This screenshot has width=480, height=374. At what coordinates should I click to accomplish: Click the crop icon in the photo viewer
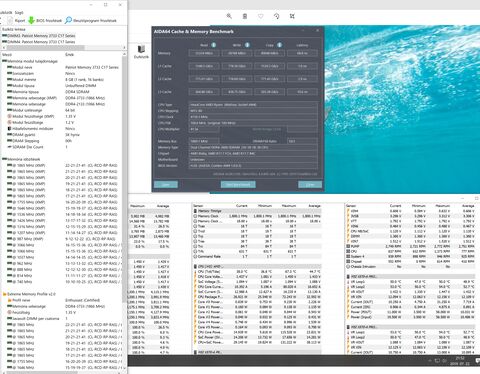pyautogui.click(x=292, y=16)
